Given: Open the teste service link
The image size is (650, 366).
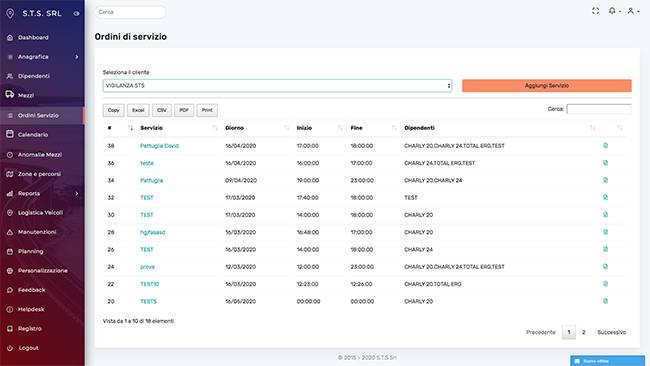Looking at the screenshot, I should tap(147, 163).
